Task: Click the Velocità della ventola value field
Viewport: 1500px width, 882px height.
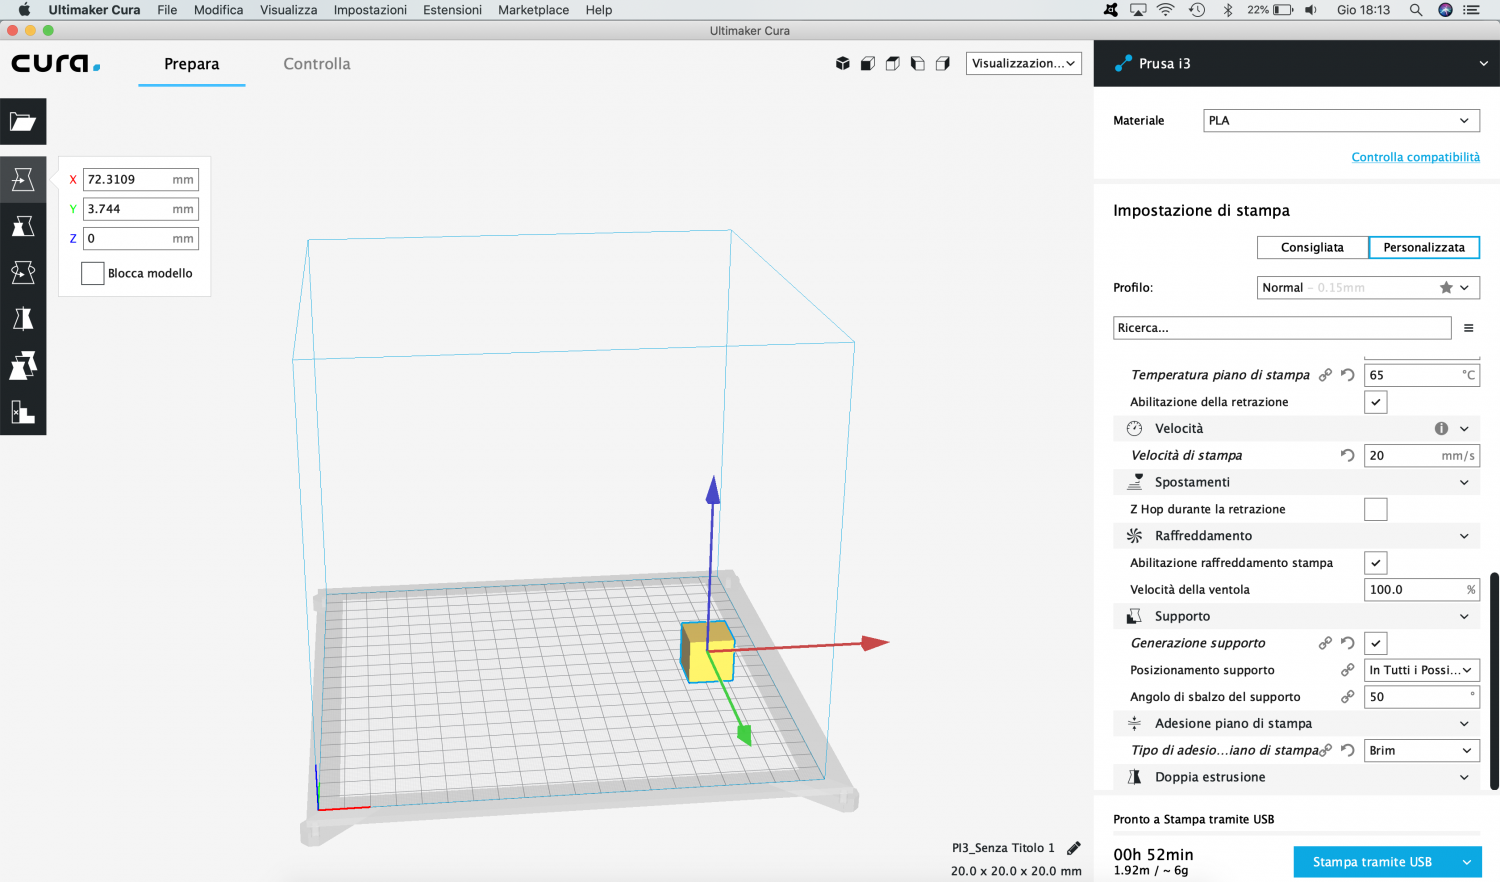Action: 1422,590
